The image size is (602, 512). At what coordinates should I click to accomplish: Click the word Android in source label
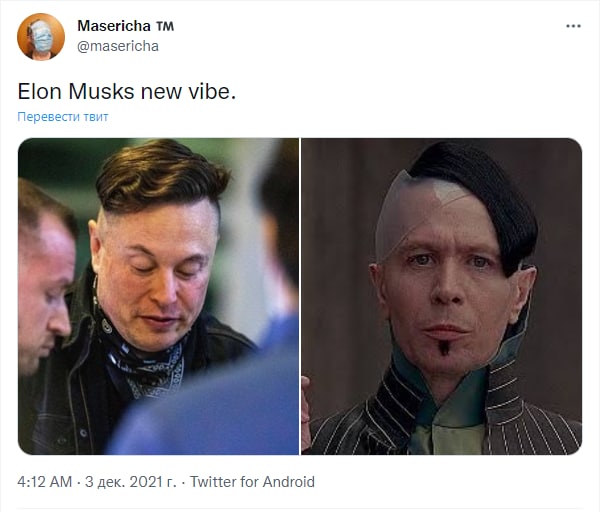pyautogui.click(x=288, y=482)
